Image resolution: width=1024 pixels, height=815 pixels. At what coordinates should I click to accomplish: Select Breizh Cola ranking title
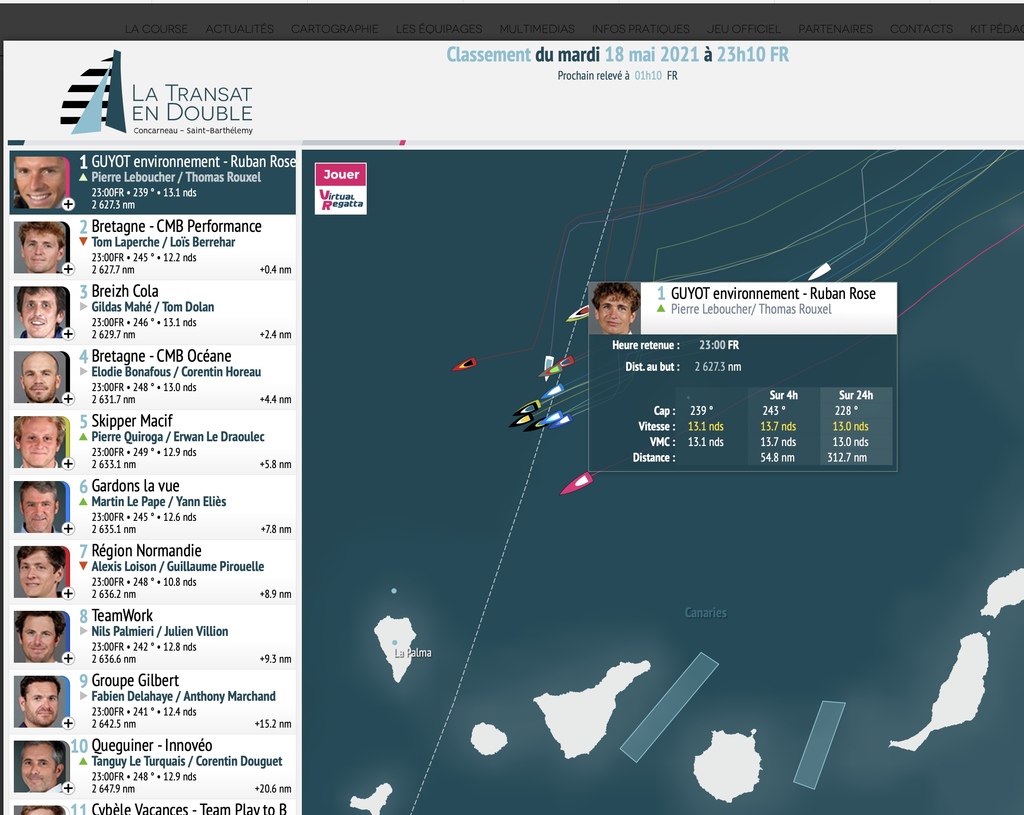tap(125, 291)
